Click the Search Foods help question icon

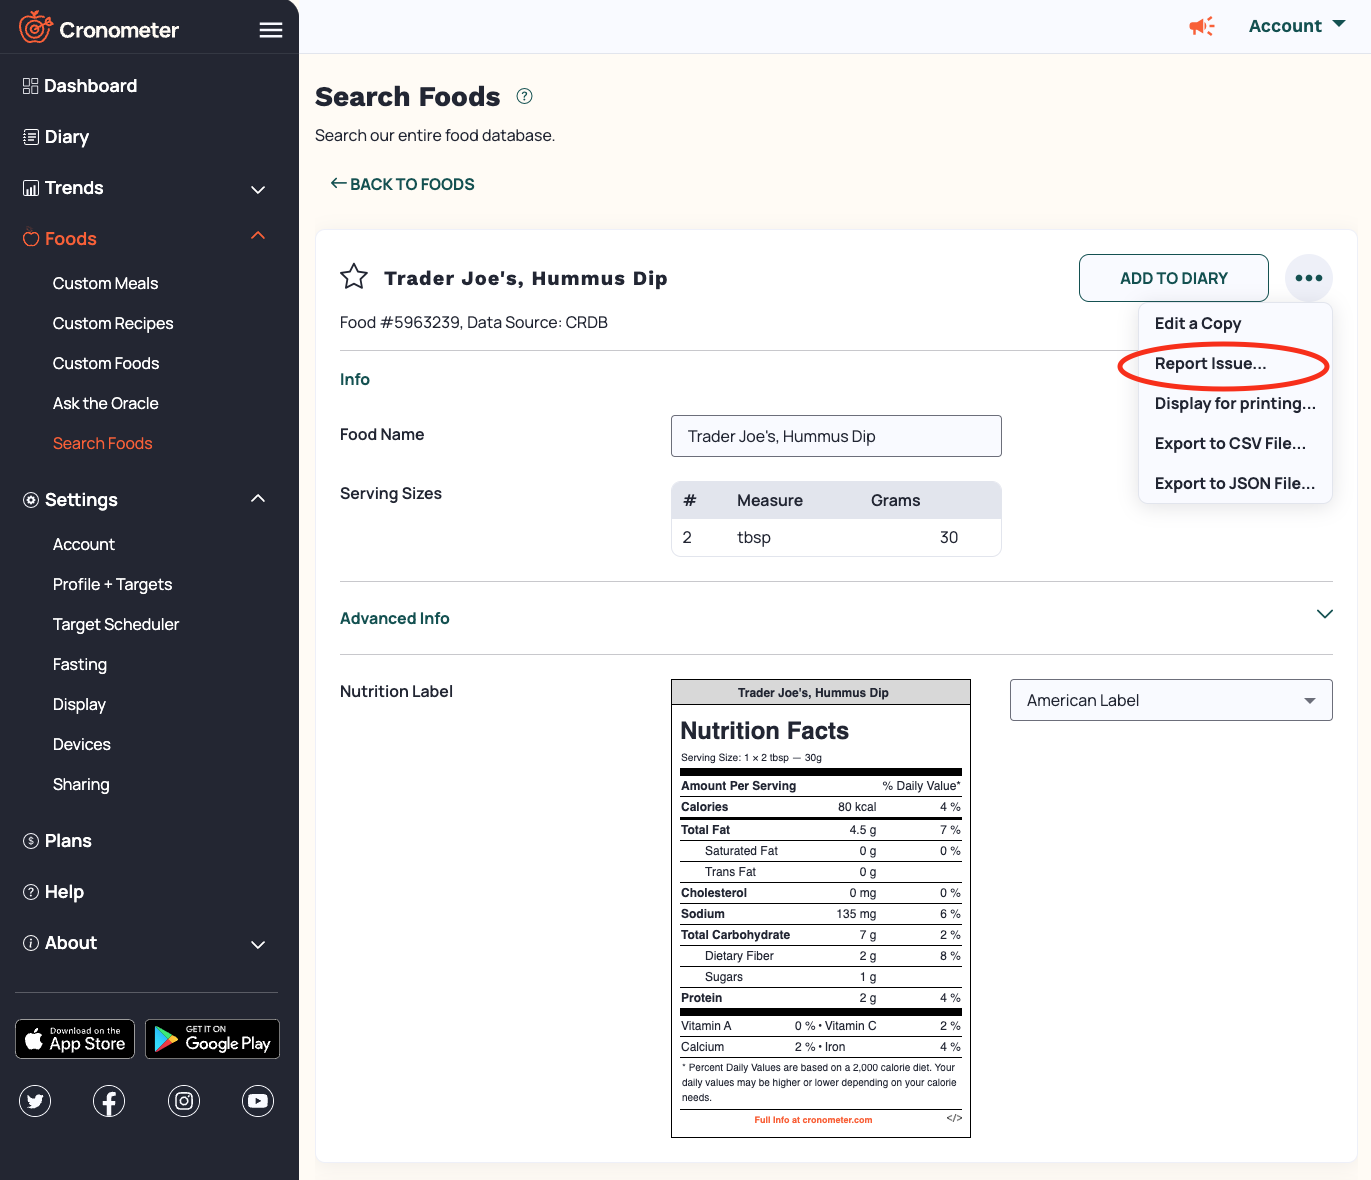click(x=524, y=96)
